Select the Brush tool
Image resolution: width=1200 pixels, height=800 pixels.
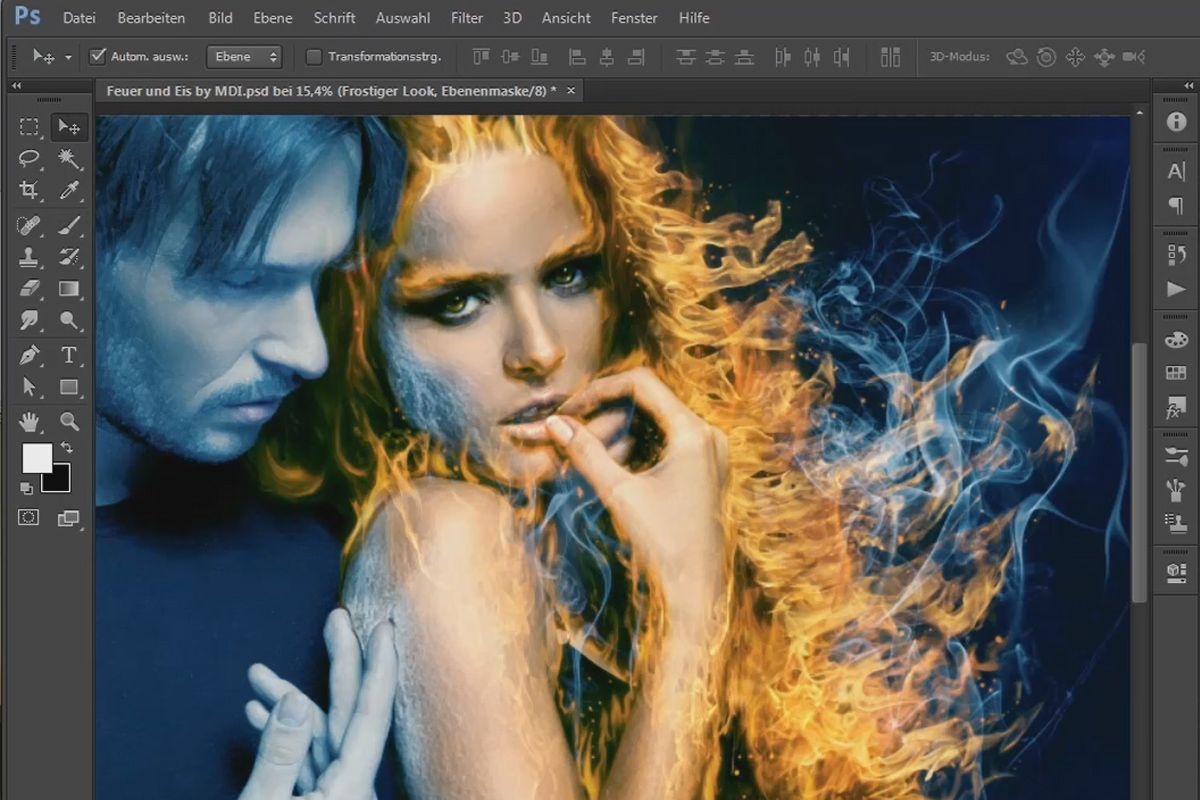coord(69,225)
